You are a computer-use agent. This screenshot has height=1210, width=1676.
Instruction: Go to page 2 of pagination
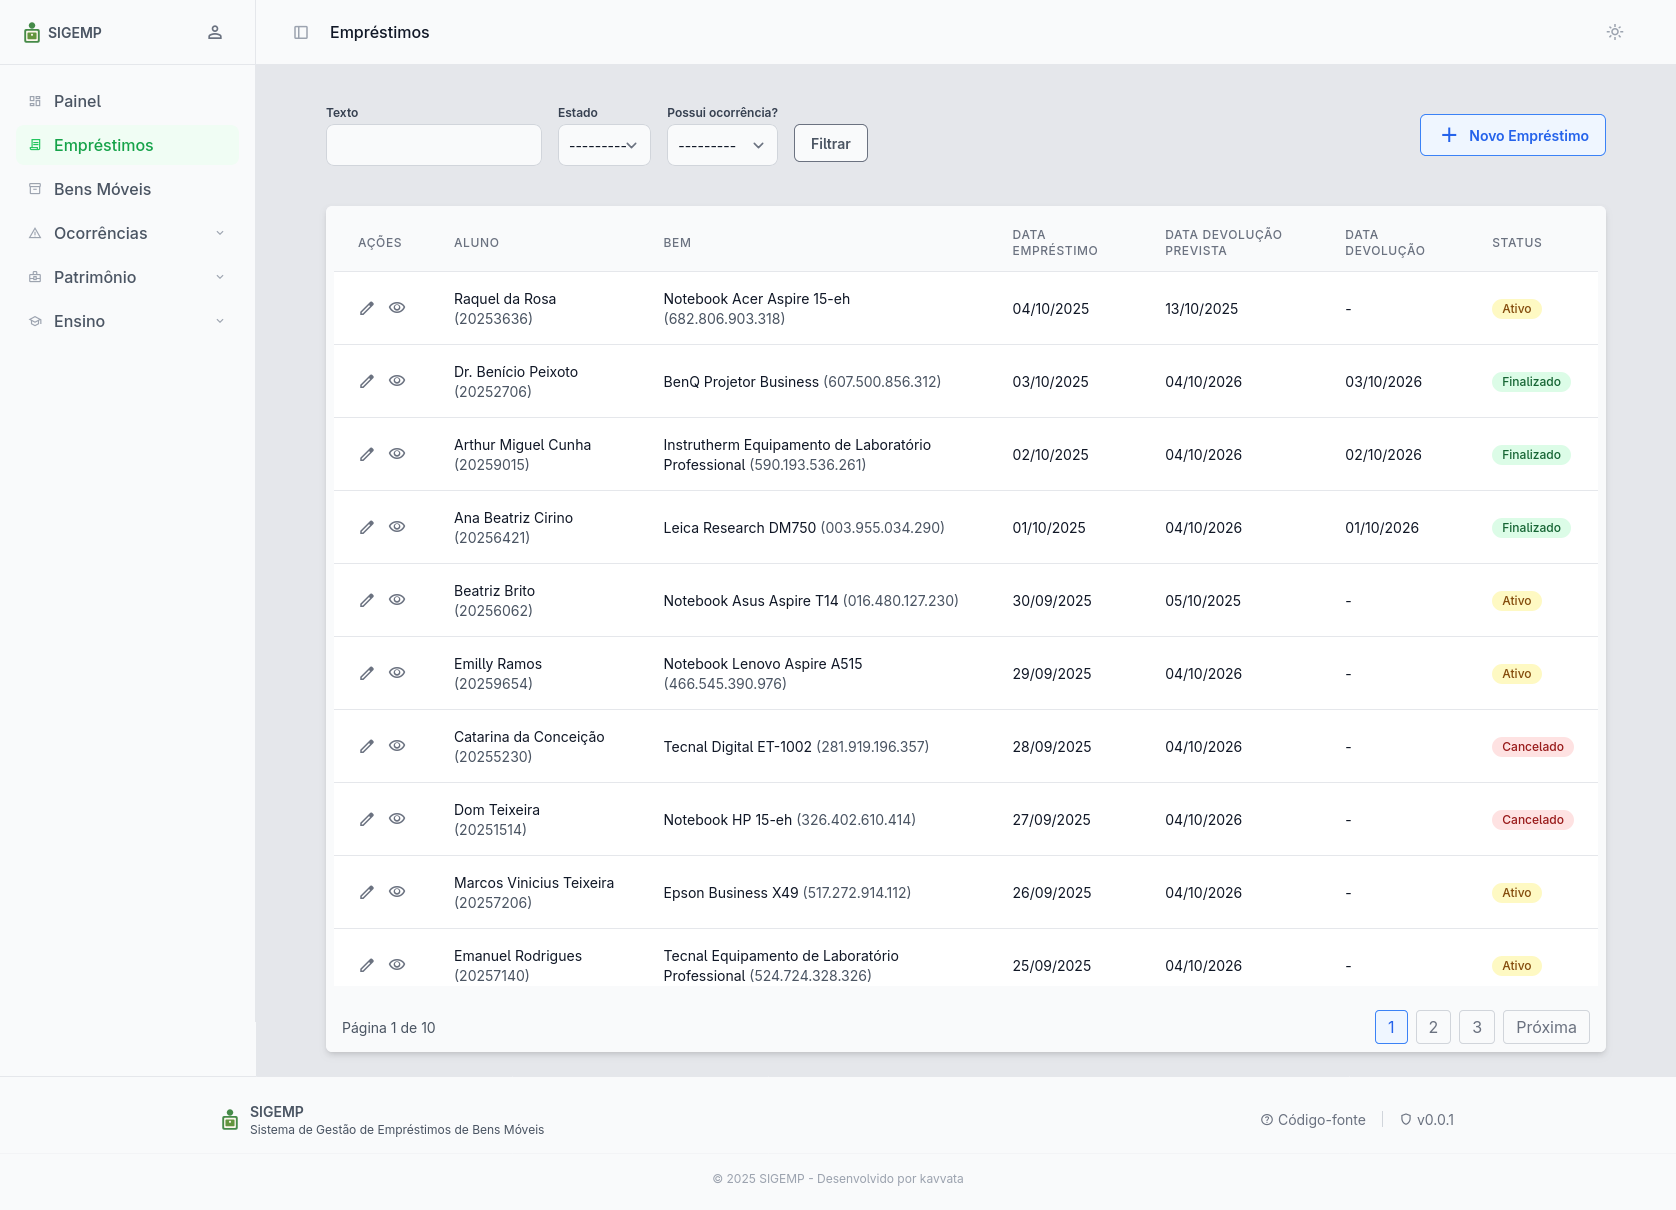click(1433, 1027)
